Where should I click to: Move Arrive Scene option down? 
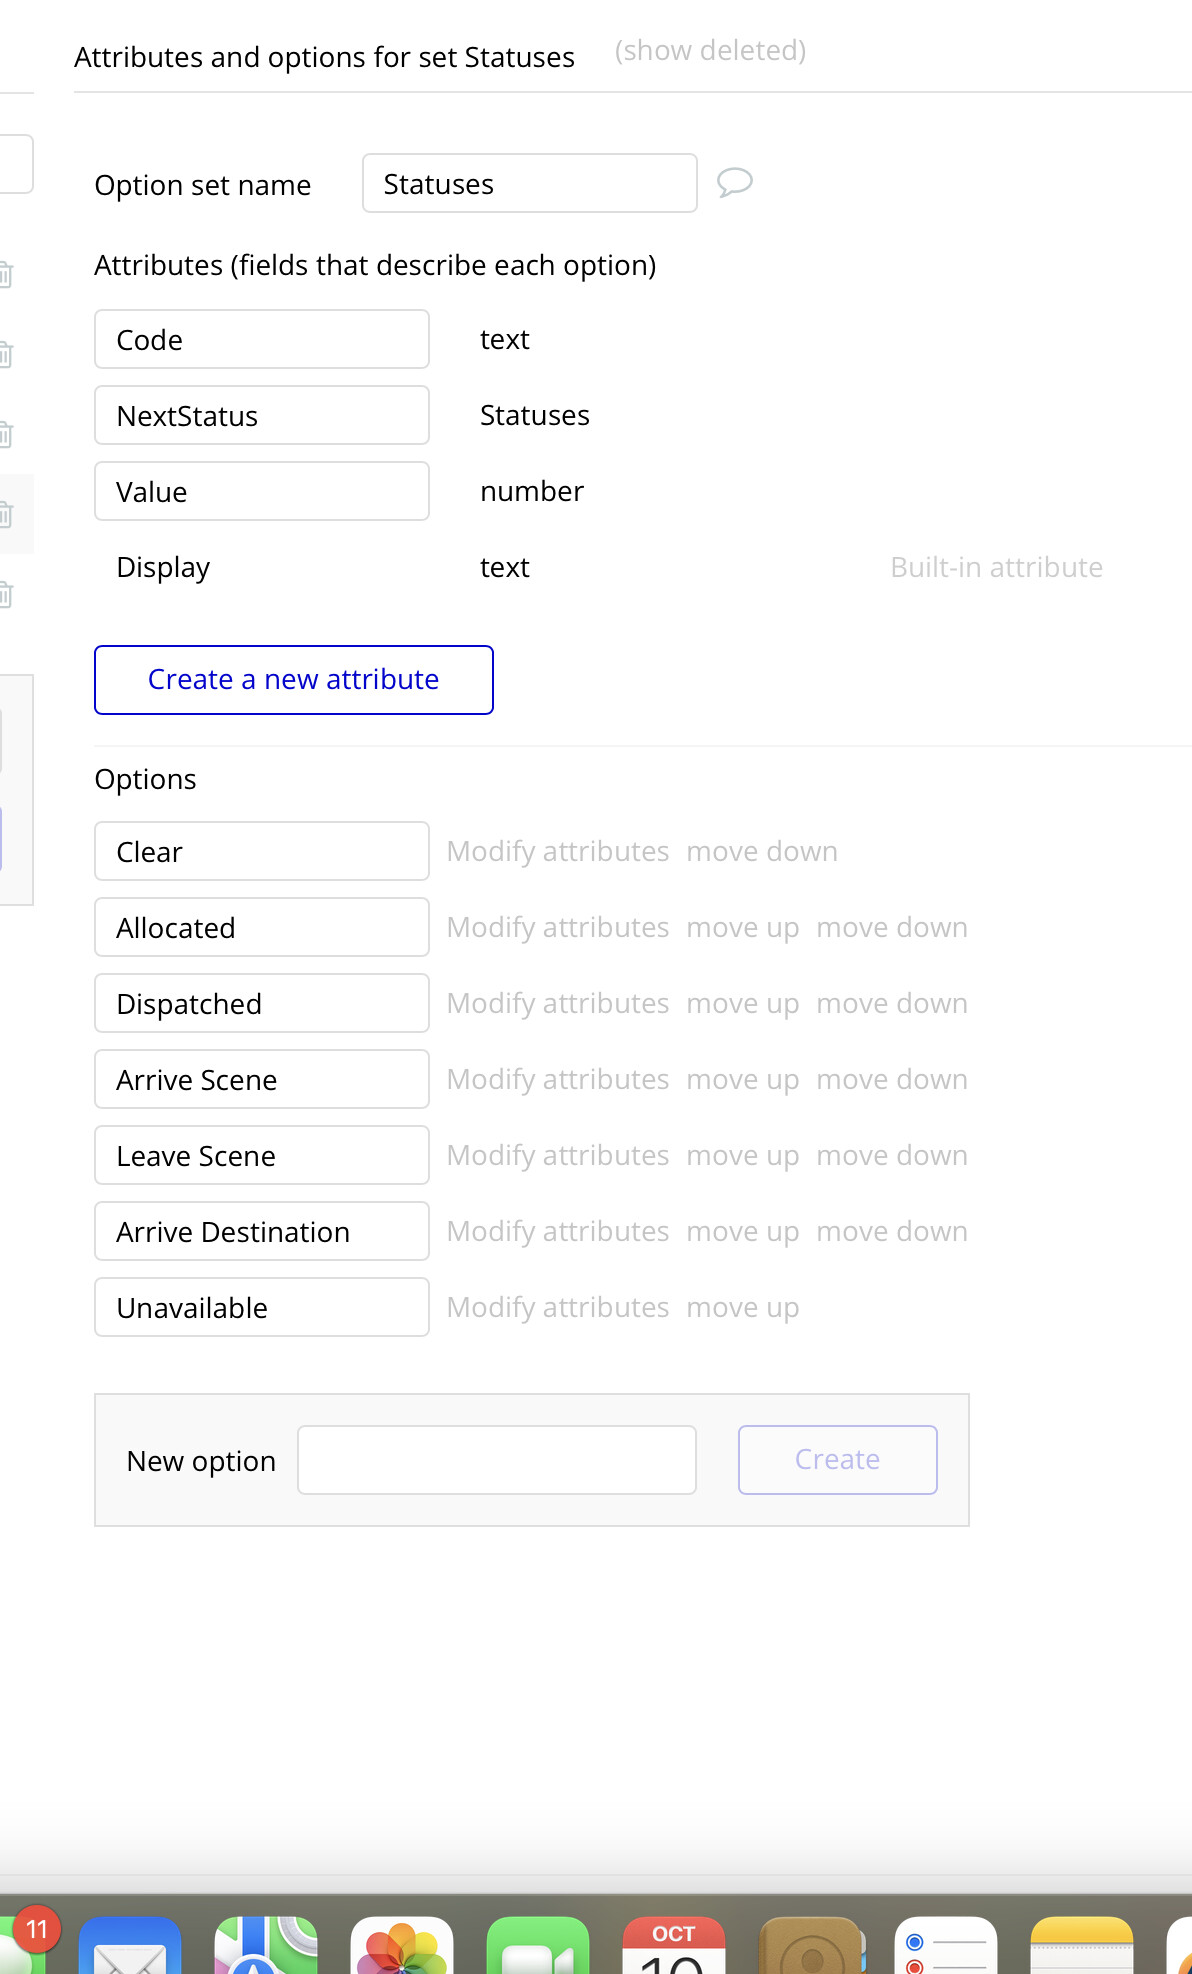click(892, 1080)
